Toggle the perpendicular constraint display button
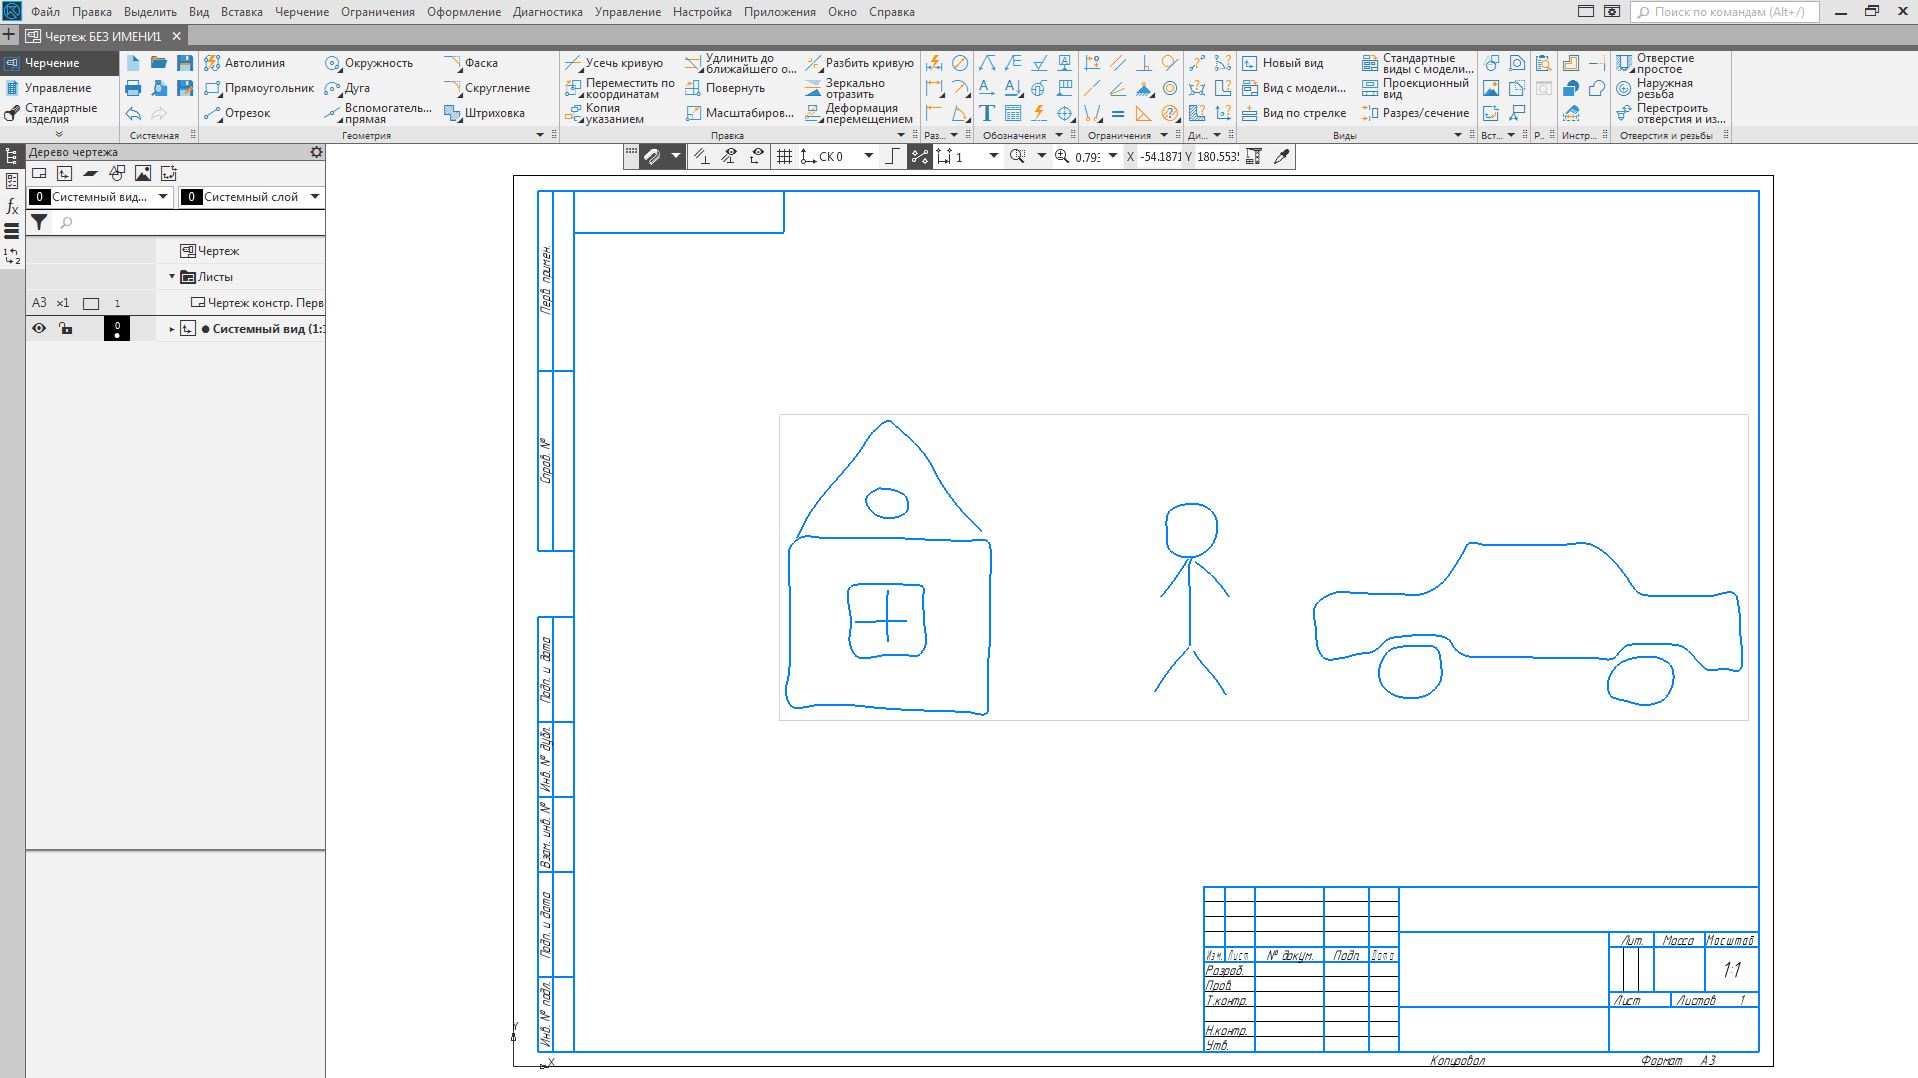The width and height of the screenshot is (1918, 1078). coord(702,156)
